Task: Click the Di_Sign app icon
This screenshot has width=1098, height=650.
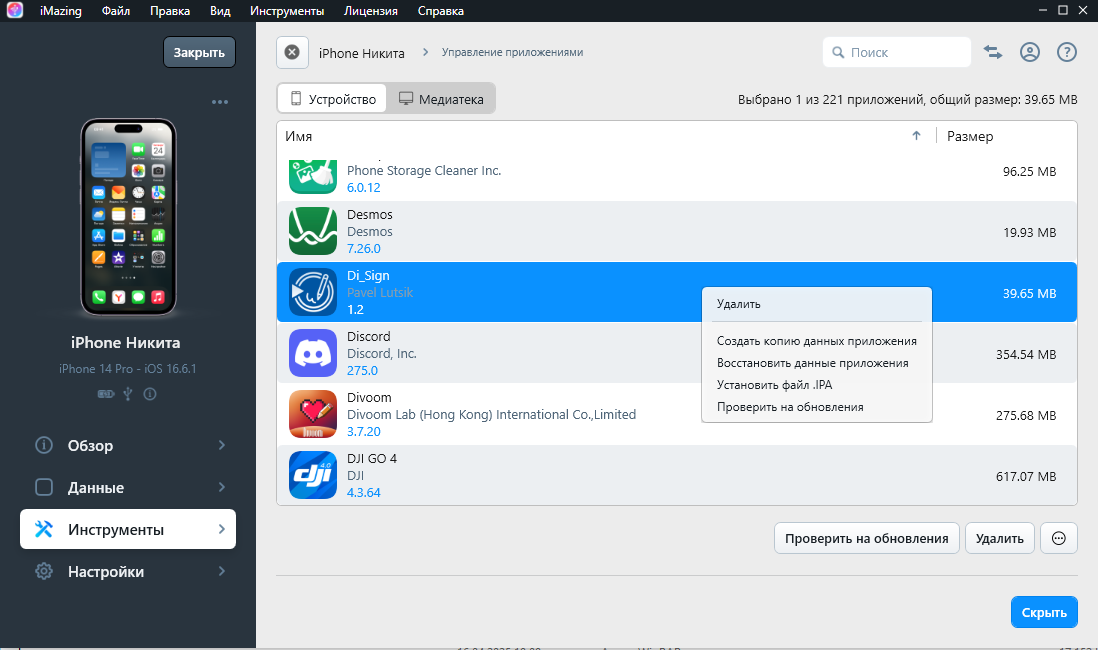Action: click(313, 292)
